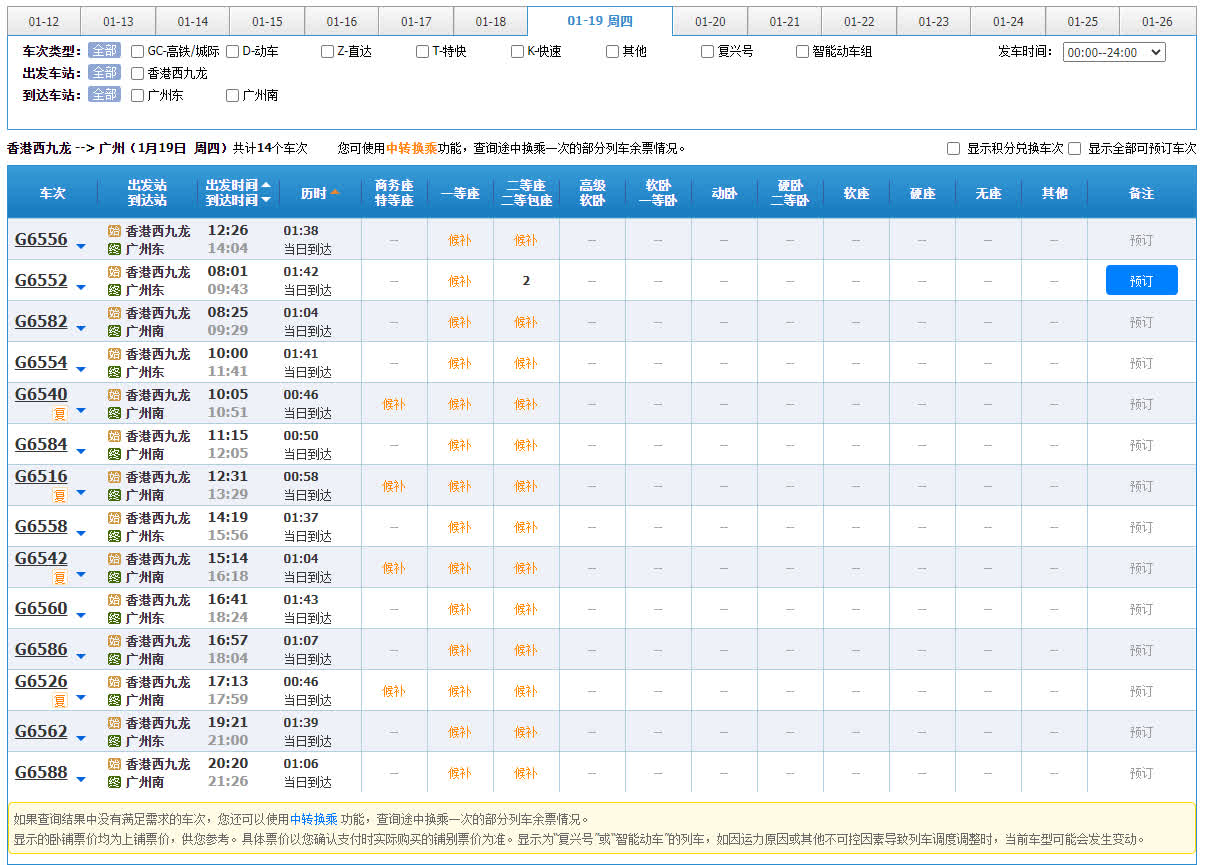Sort by duration using 历时 arrow

coord(335,192)
